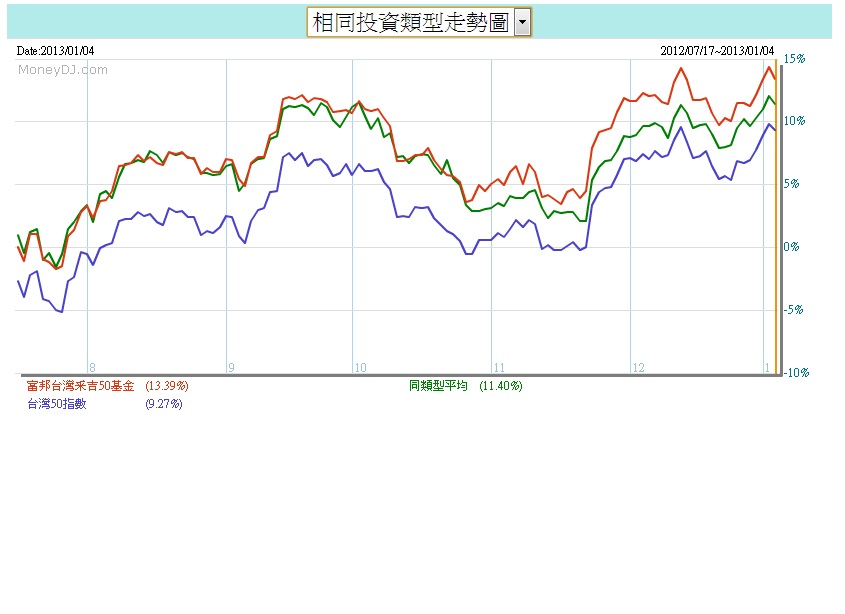Image resolution: width=845 pixels, height=614 pixels.
Task: Click the 0% y-axis label
Action: click(x=791, y=247)
